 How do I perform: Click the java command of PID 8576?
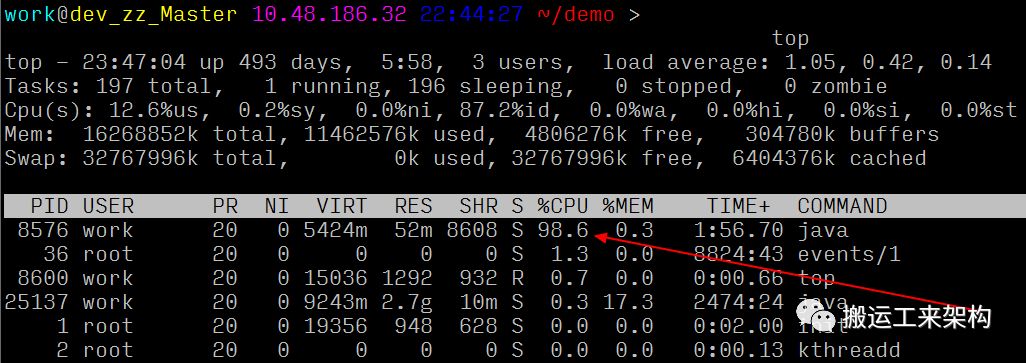[x=823, y=230]
